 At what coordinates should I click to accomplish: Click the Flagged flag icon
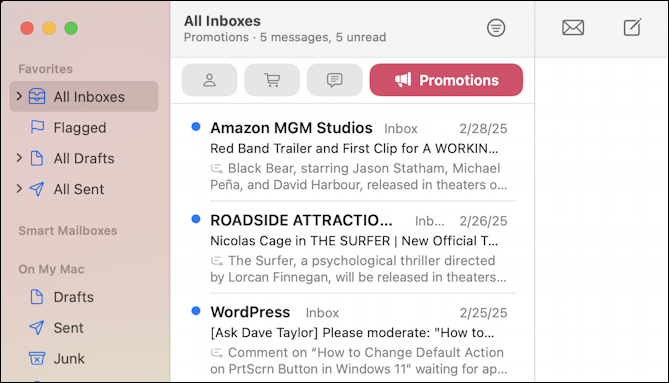pos(37,127)
